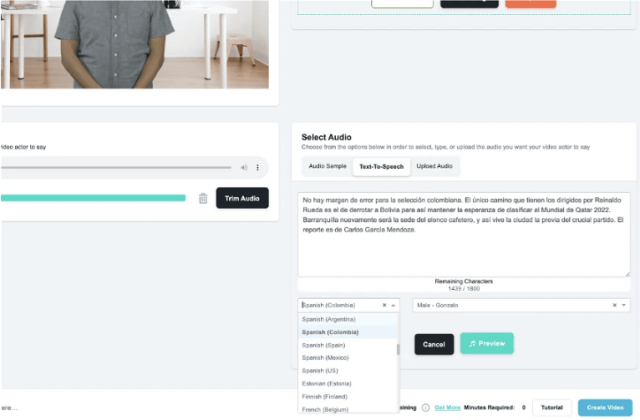Clear the Spanish (Colombia) language selection
Viewport: 640px width, 420px height.
point(384,305)
